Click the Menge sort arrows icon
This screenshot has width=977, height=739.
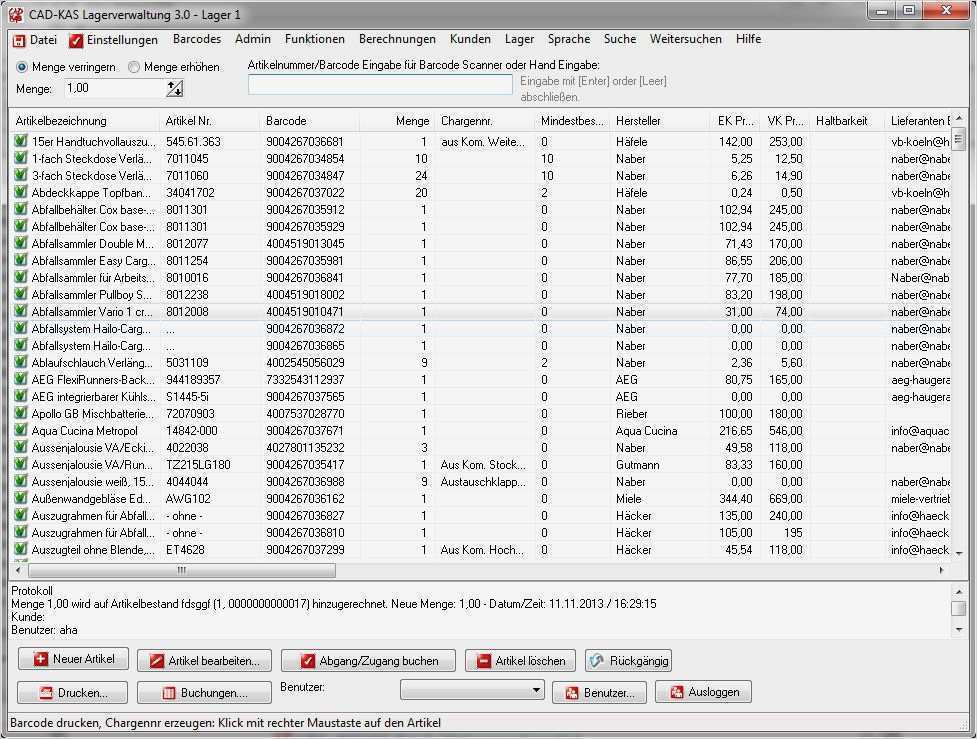click(x=174, y=88)
